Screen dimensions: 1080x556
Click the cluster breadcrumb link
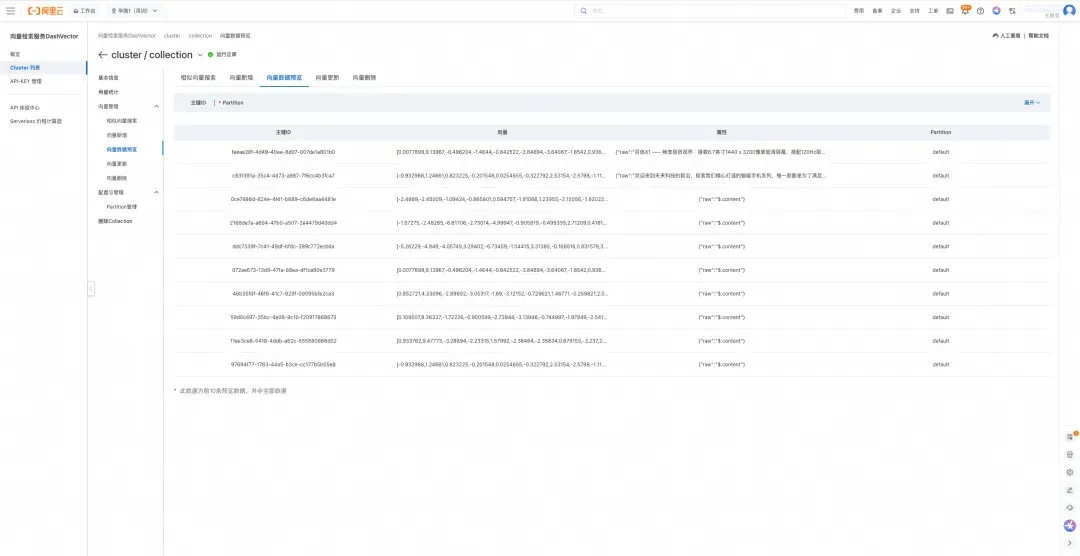click(x=172, y=35)
